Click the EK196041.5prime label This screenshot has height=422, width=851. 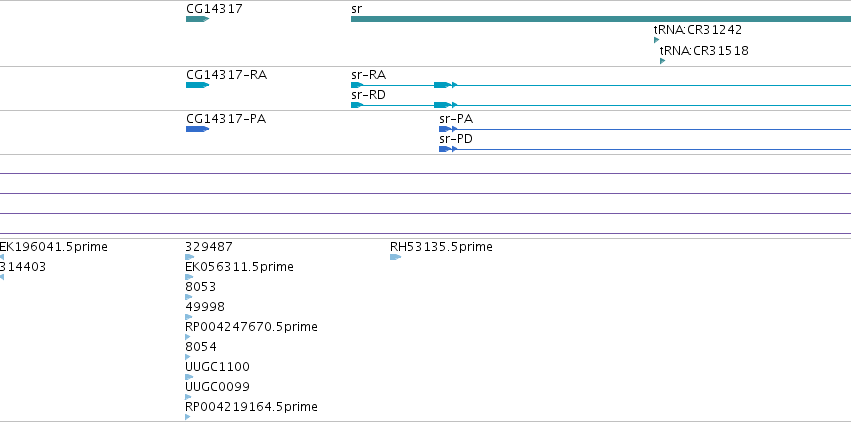[54, 247]
